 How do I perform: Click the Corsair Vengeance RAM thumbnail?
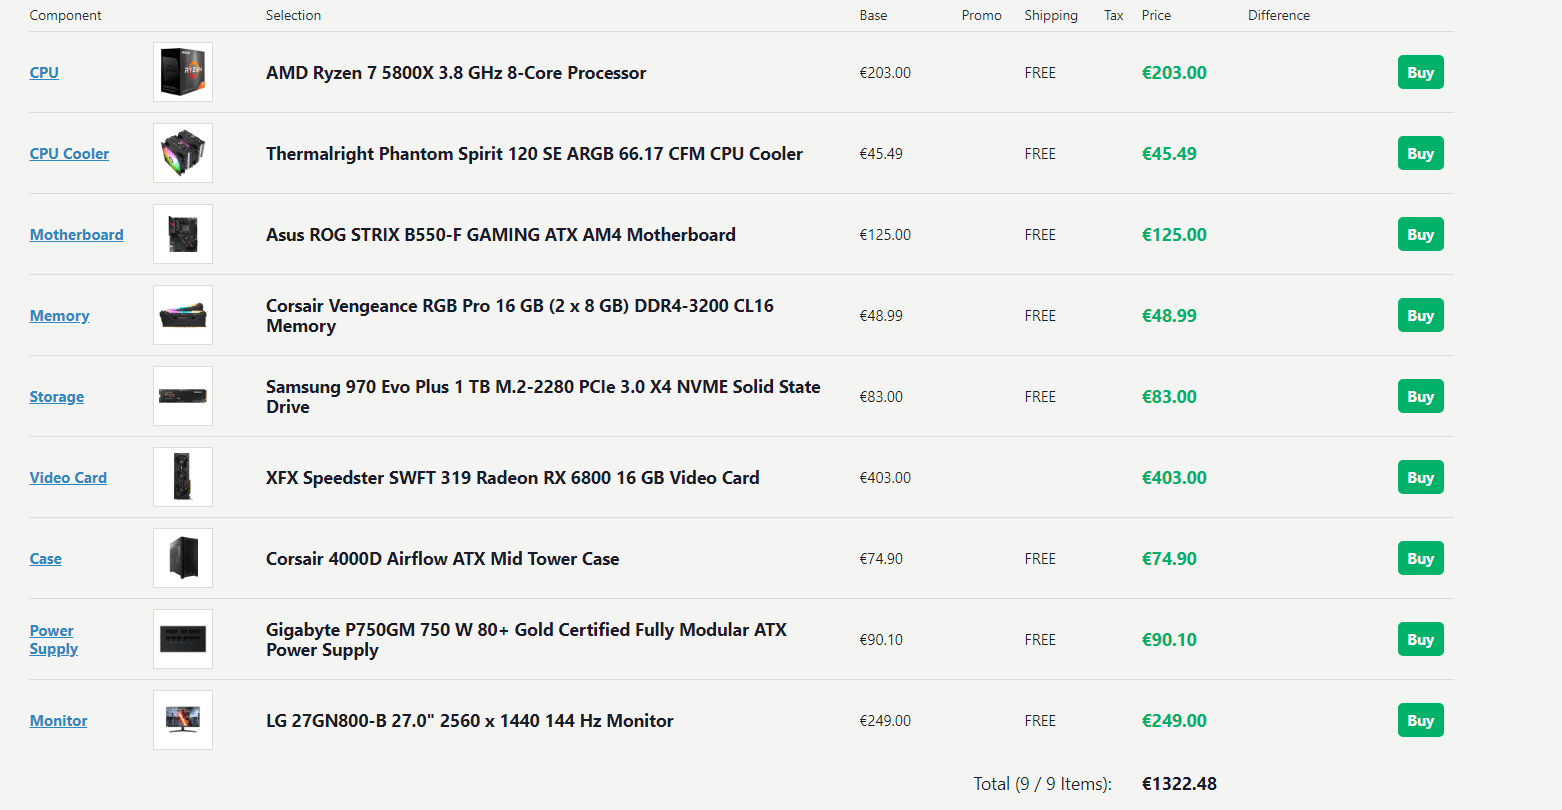coord(182,314)
